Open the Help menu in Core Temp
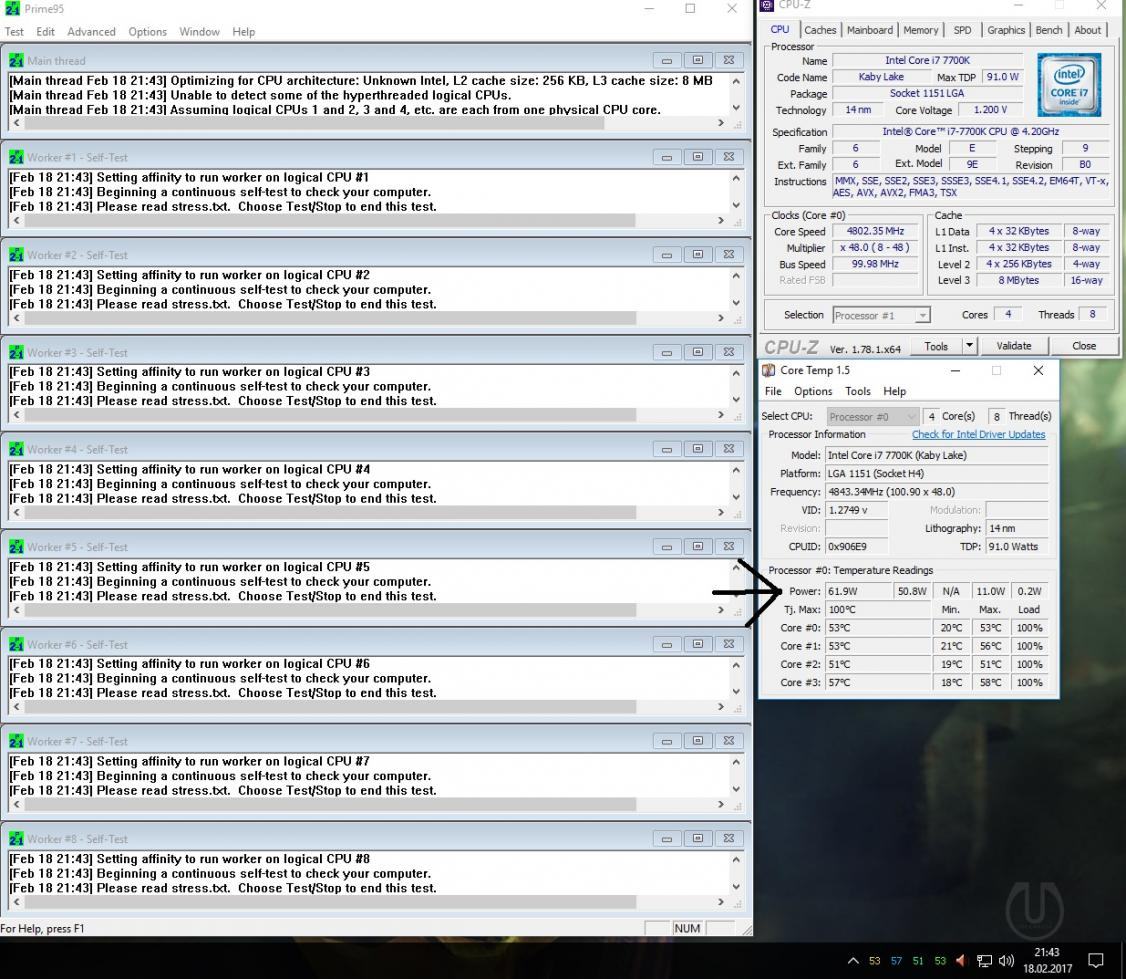Viewport: 1126px width, 979px height. 894,391
